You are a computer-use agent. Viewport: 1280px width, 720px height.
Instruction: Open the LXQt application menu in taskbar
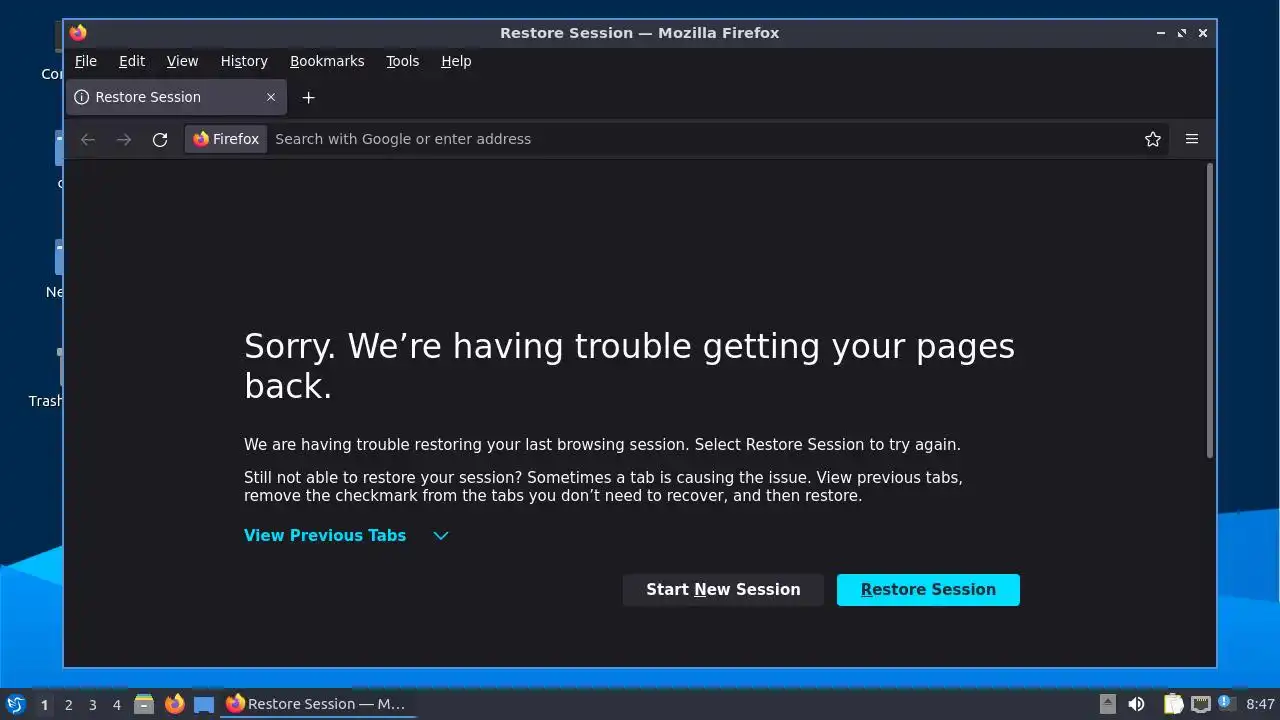point(15,704)
